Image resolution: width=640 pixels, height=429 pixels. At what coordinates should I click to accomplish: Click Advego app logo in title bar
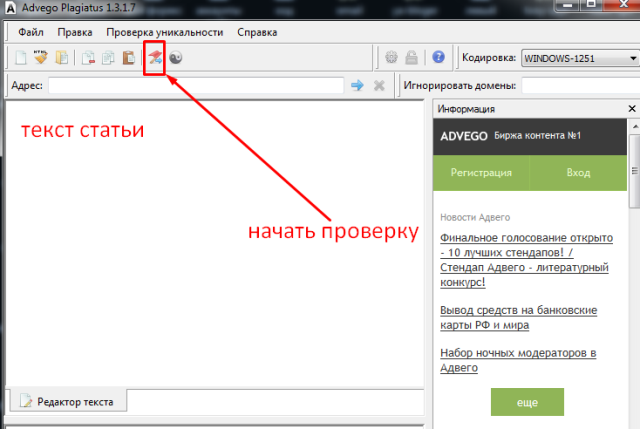[9, 8]
